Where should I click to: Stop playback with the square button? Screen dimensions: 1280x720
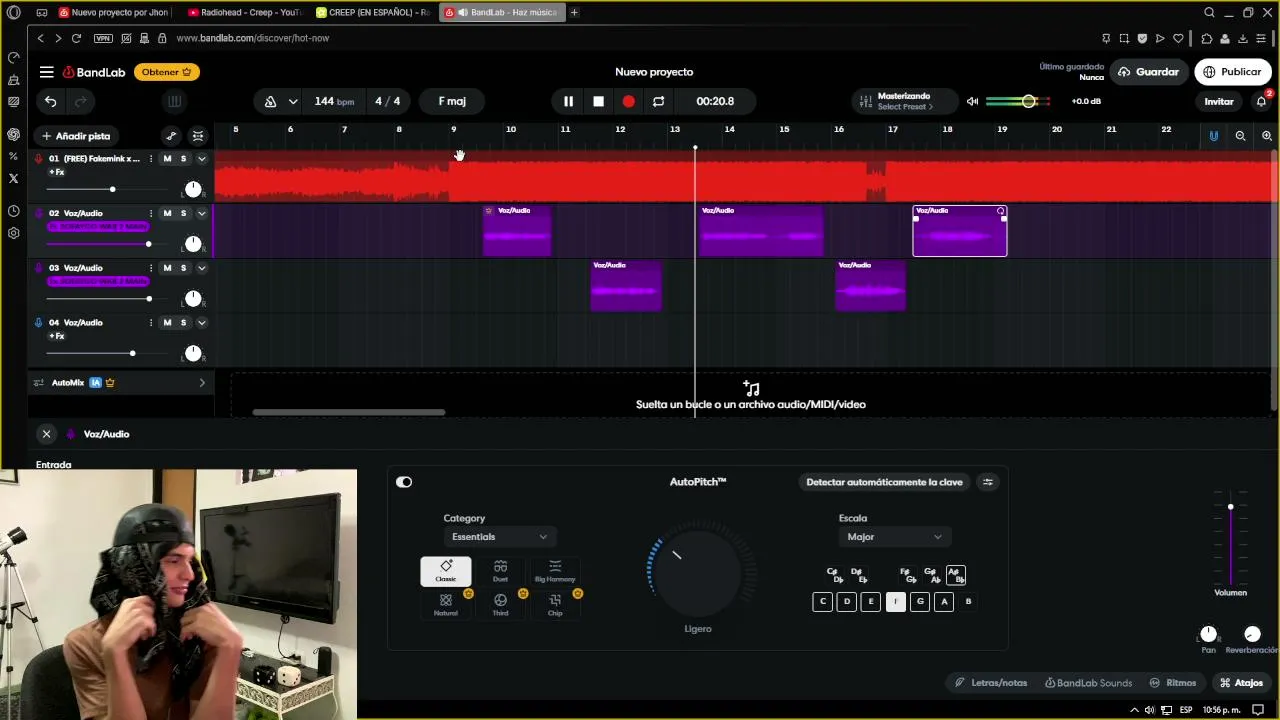598,101
